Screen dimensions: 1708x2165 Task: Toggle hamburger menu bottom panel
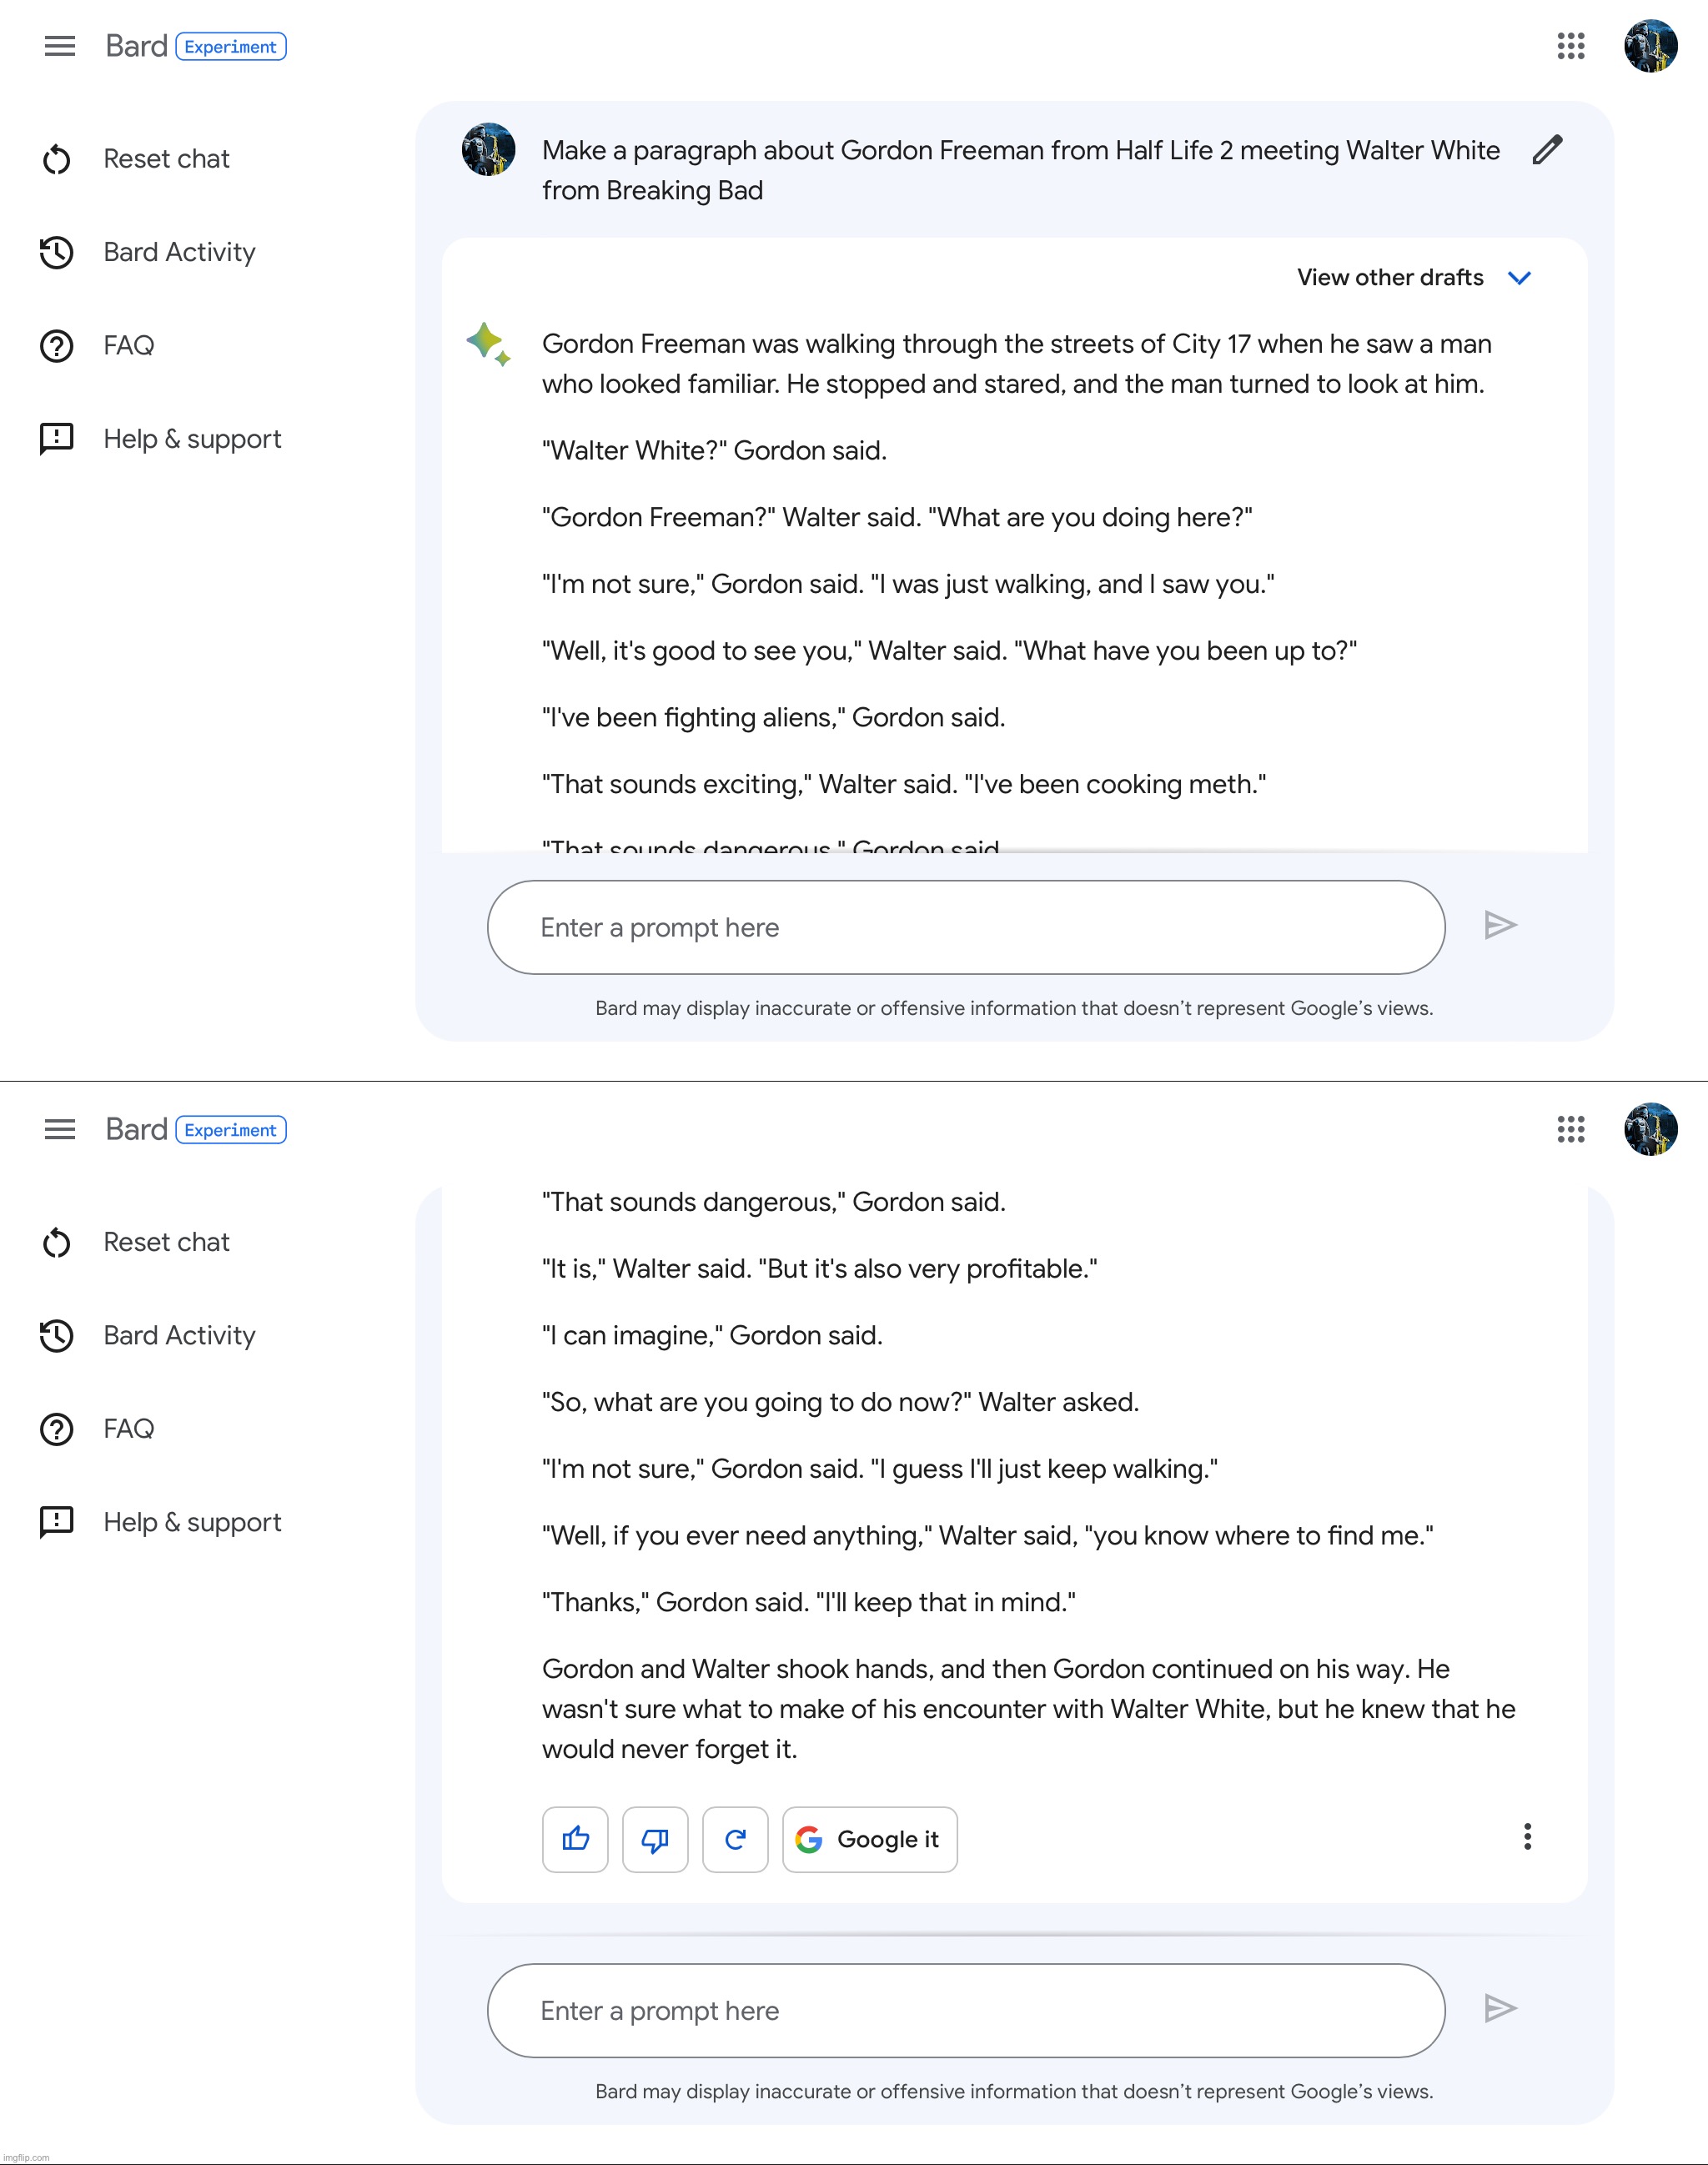[x=58, y=1128]
